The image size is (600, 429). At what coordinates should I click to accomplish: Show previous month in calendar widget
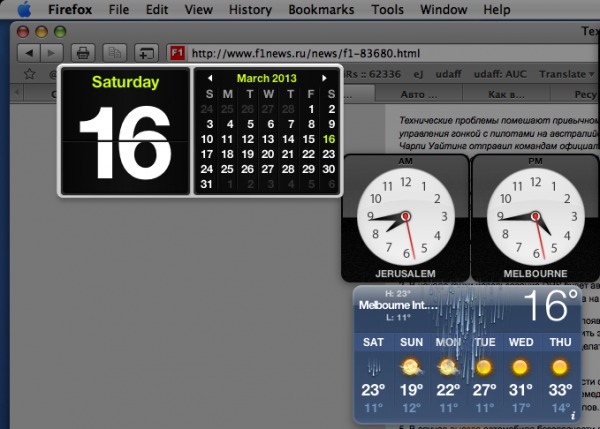pos(210,78)
